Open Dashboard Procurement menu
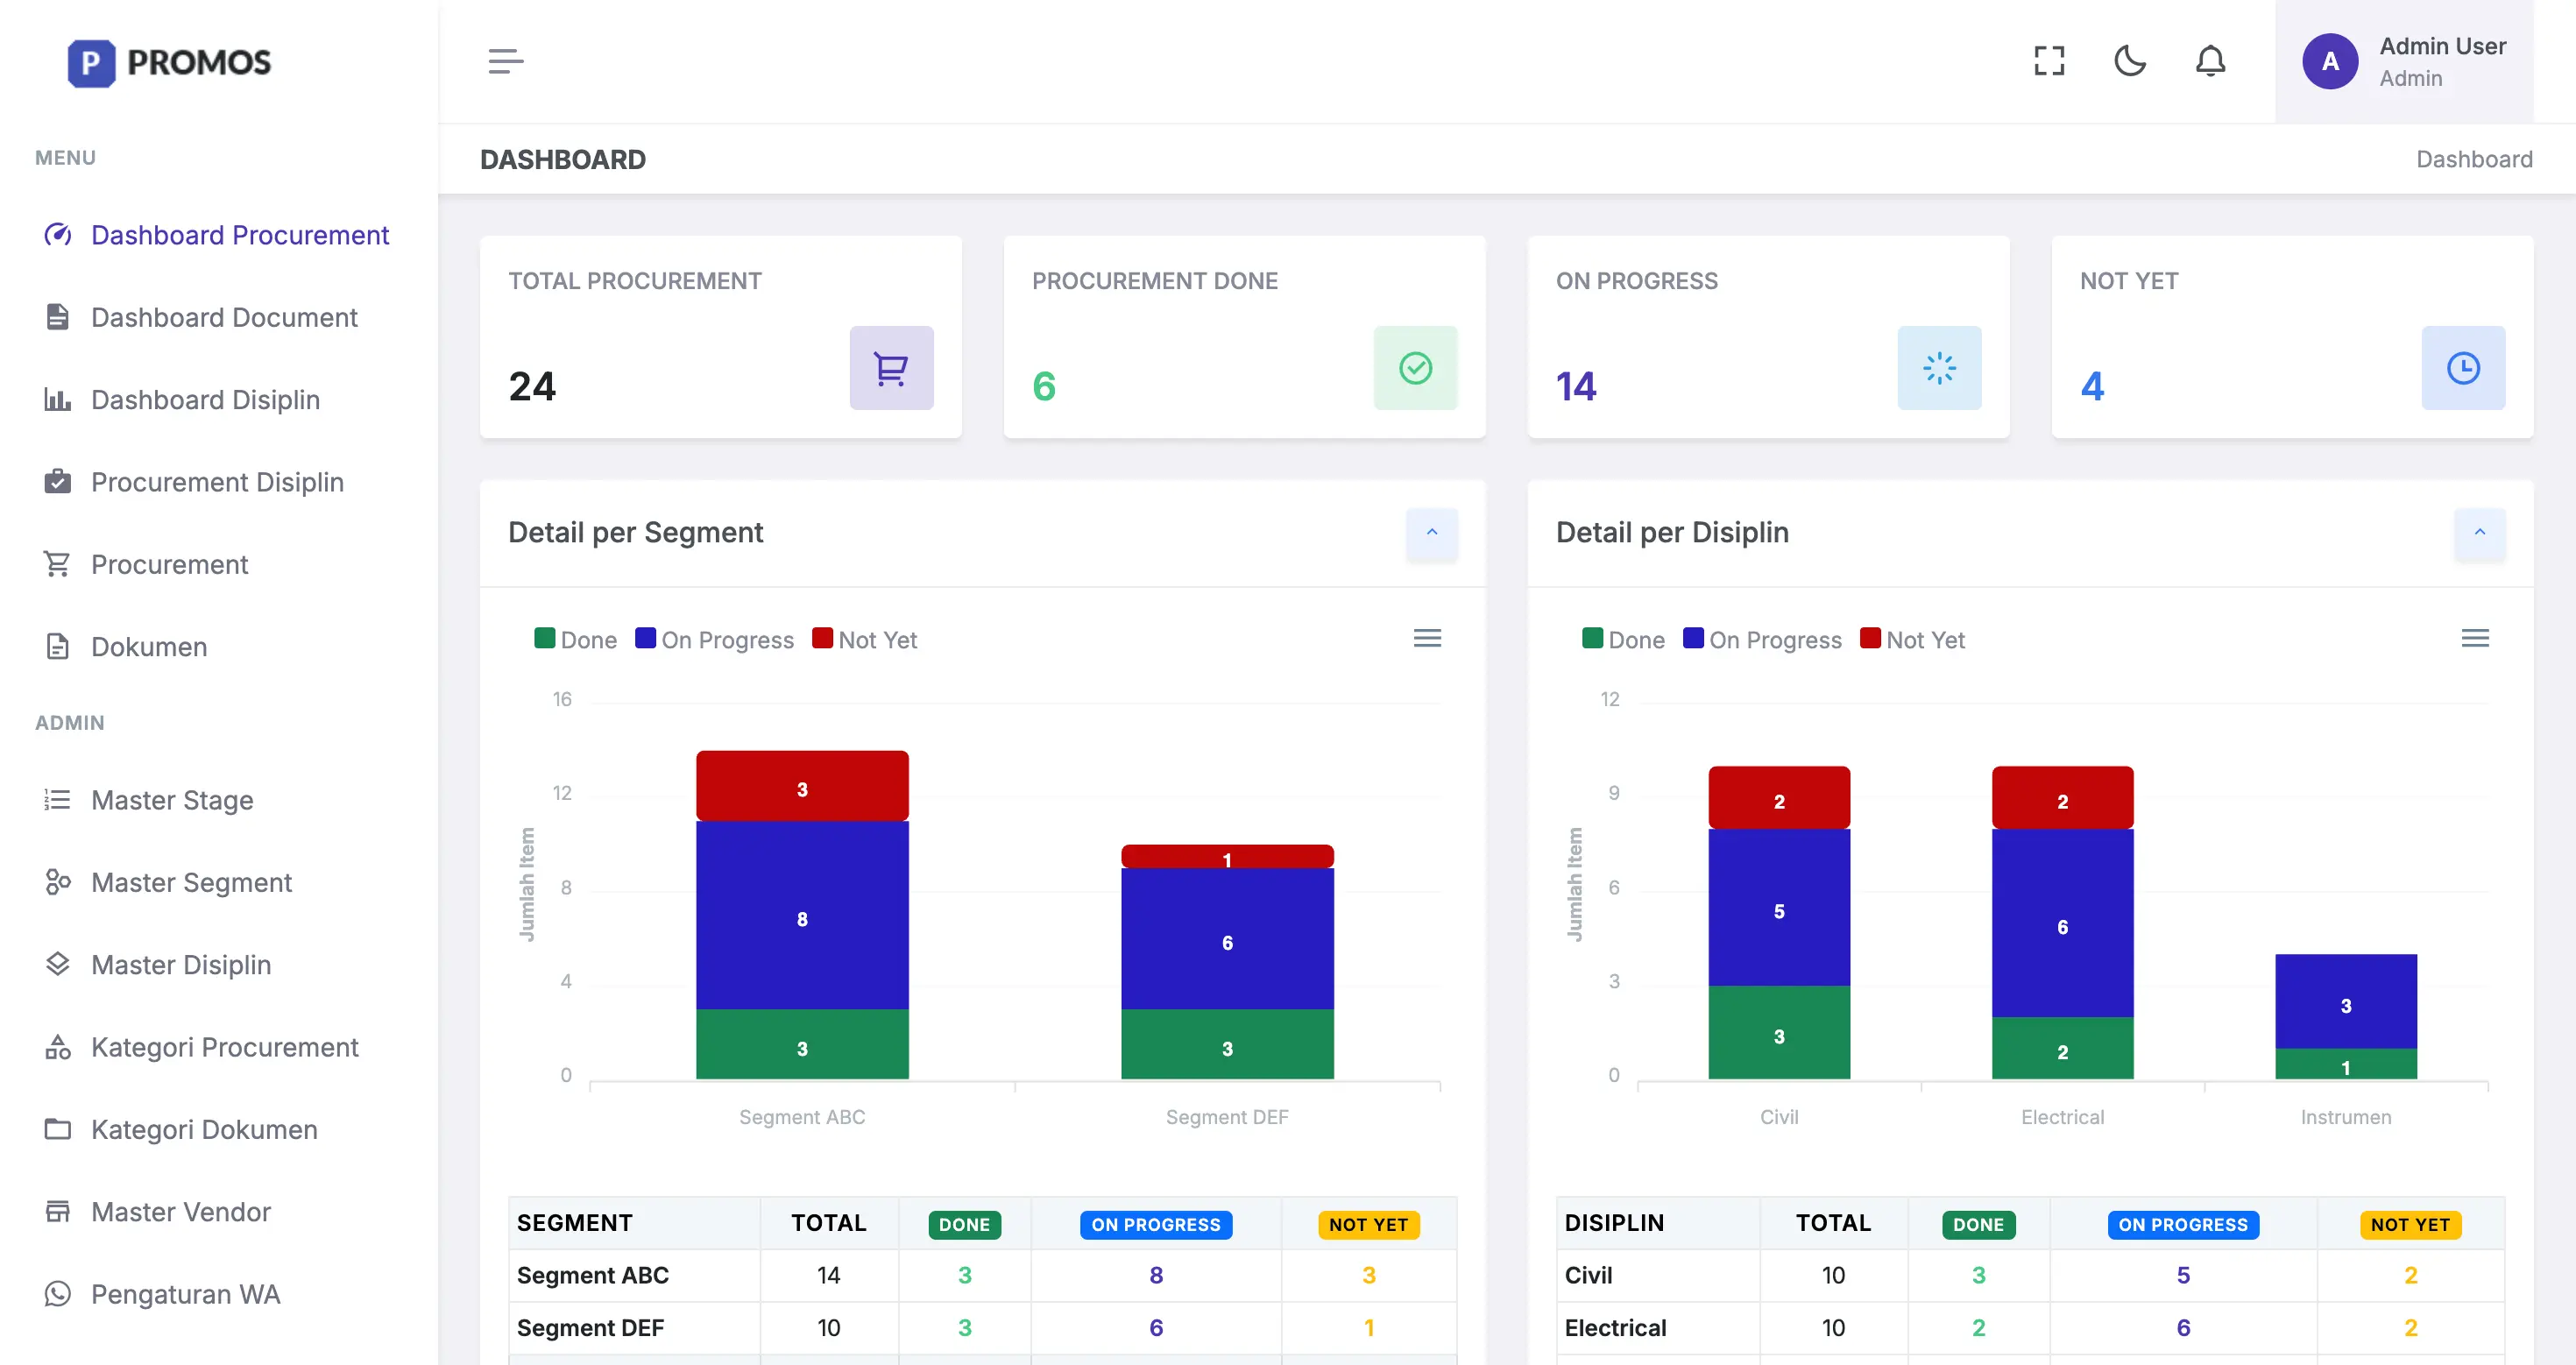Viewport: 2576px width, 1365px height. [218, 235]
